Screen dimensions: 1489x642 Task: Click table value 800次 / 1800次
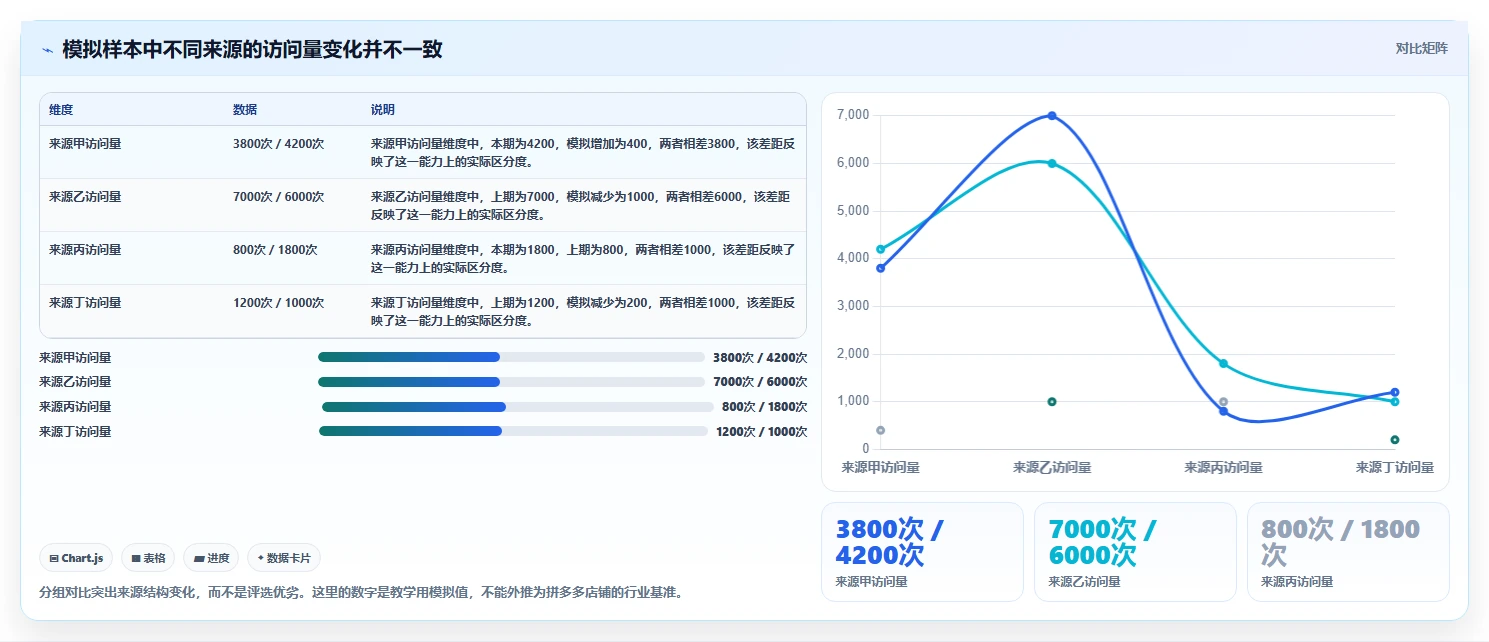(275, 250)
